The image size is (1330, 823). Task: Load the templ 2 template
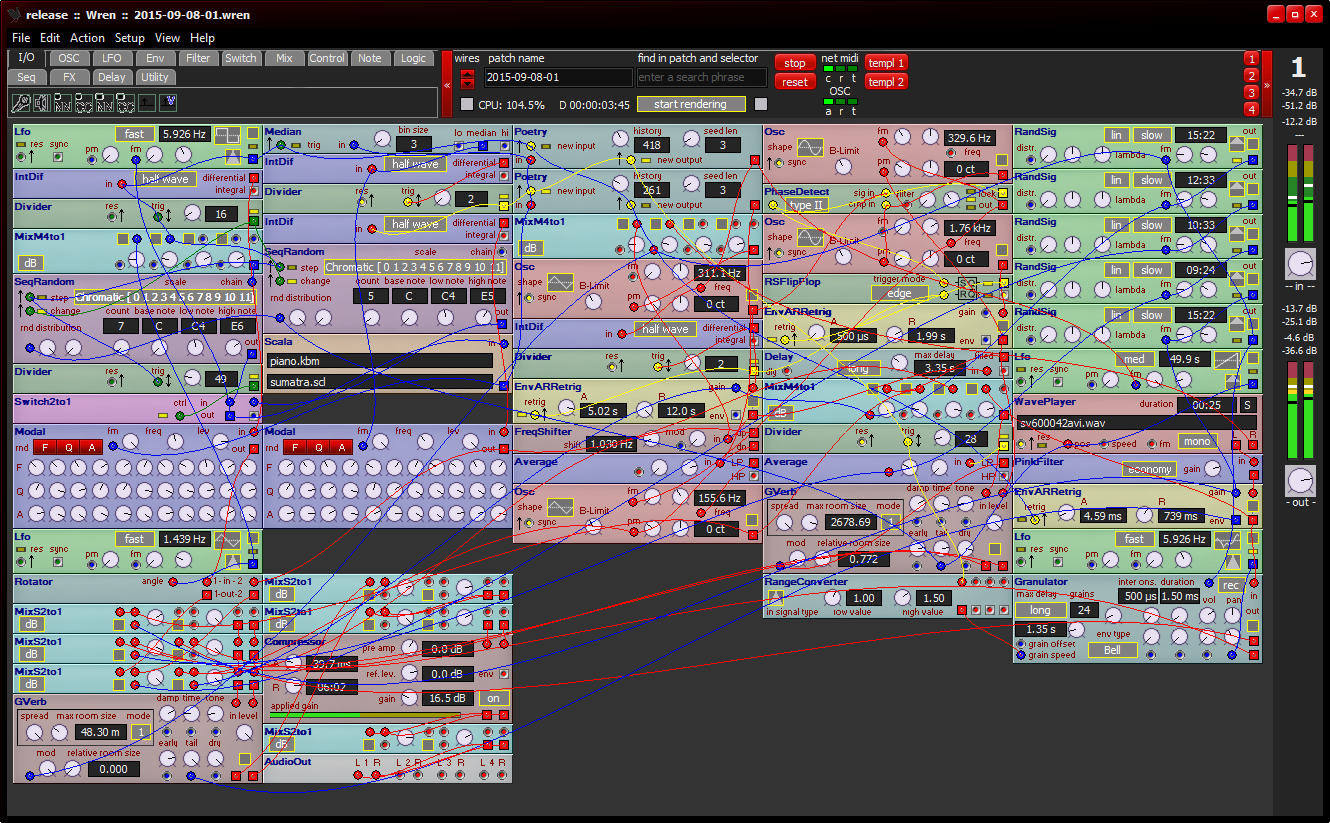[887, 82]
